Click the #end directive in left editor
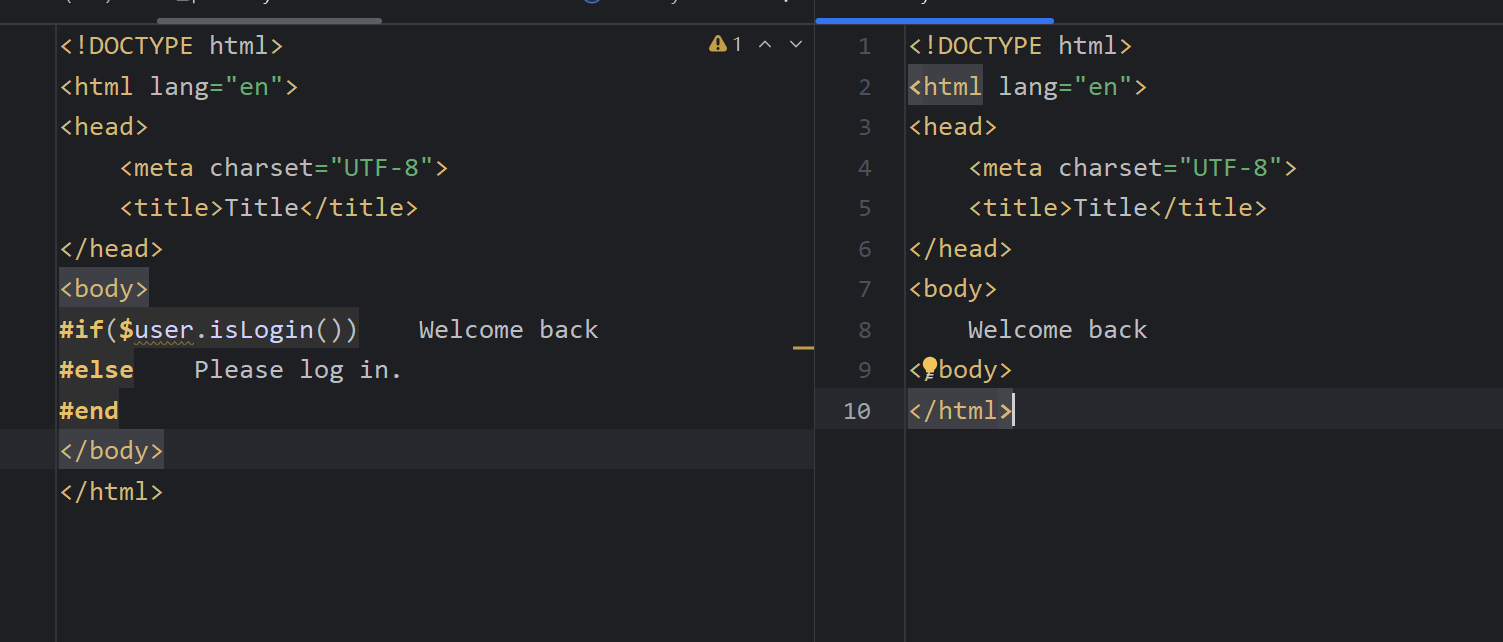The image size is (1503, 642). tap(89, 410)
